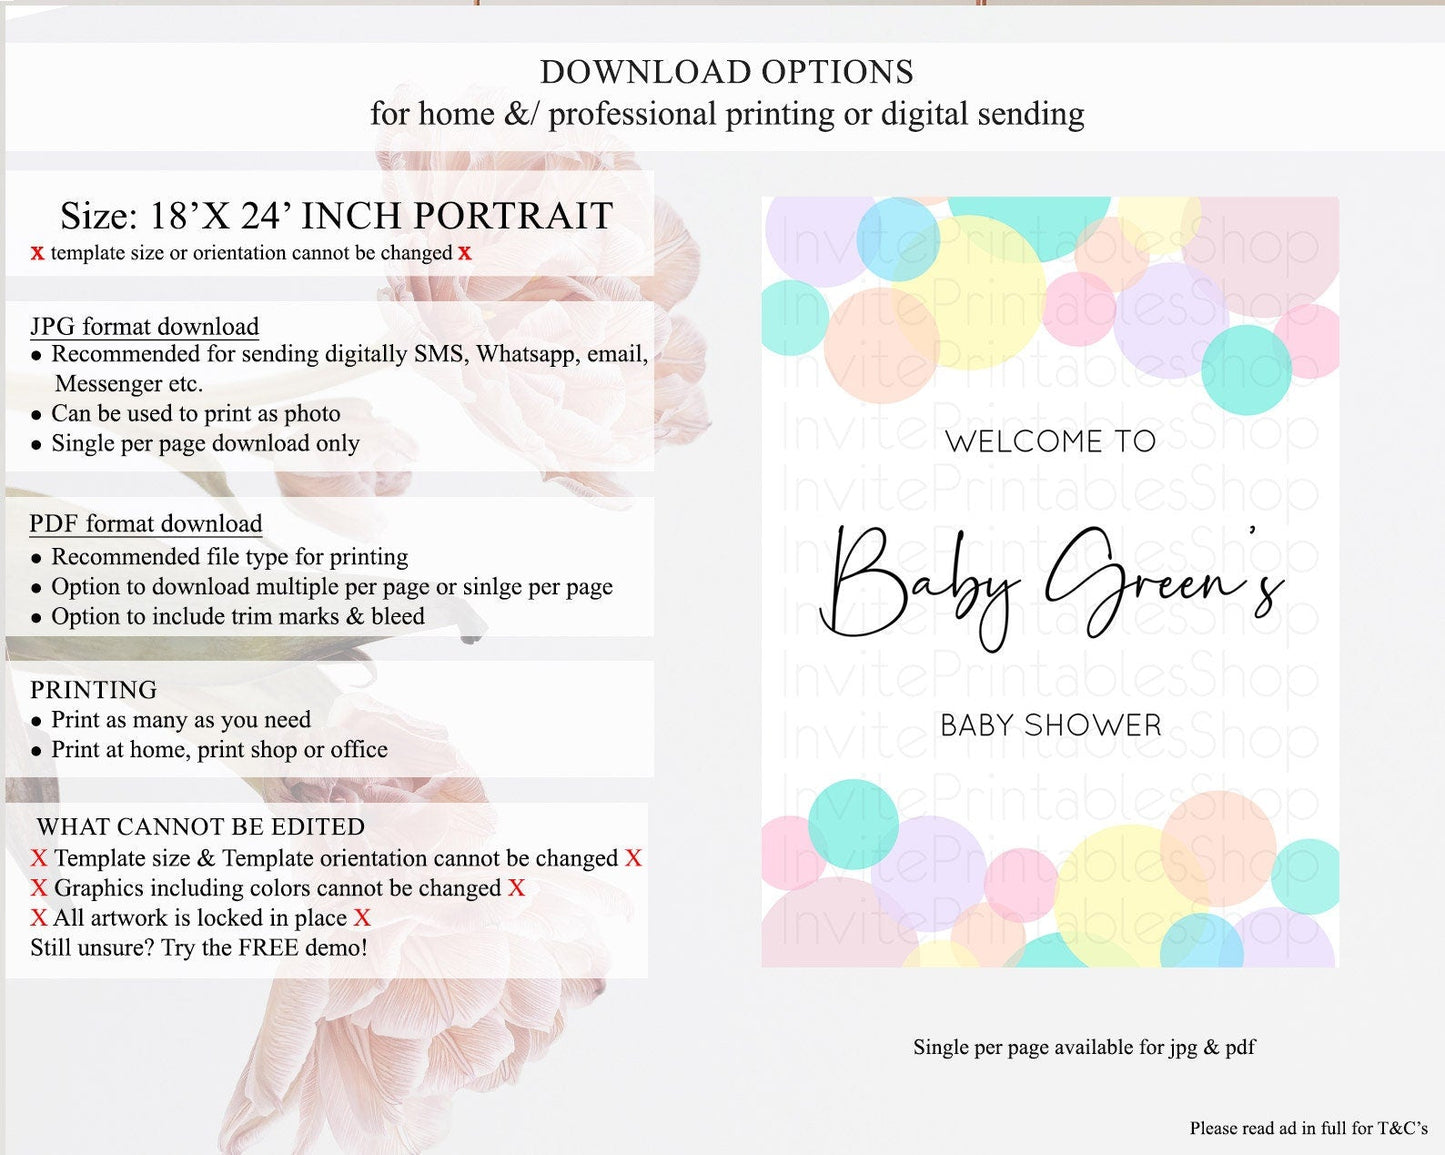This screenshot has height=1155, width=1445.
Task: Open the "JPG format download" underlined heading
Action: point(145,327)
